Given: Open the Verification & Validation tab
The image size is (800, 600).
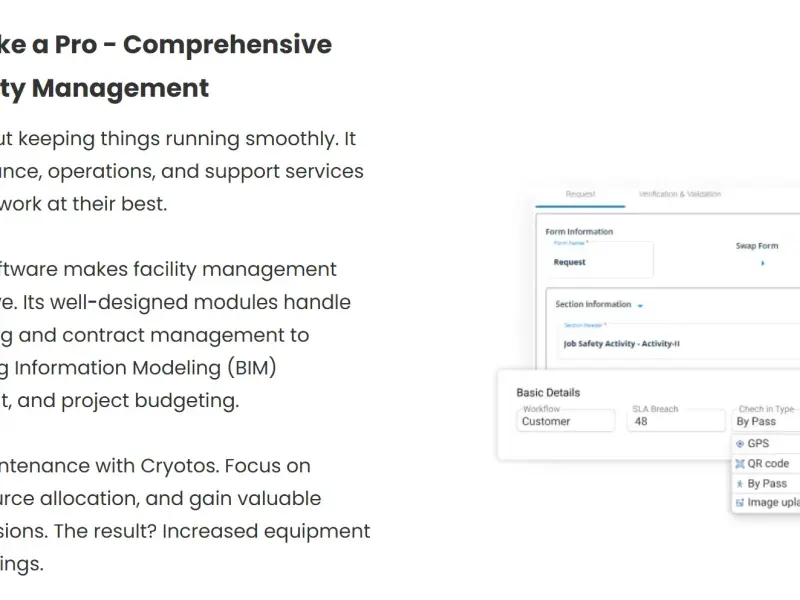Looking at the screenshot, I should click(680, 194).
